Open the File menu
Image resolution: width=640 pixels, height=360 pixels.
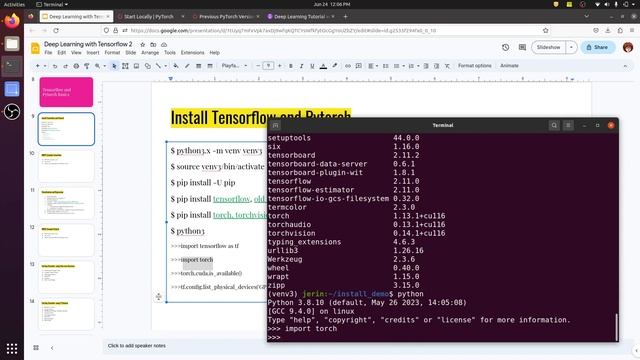(48, 53)
